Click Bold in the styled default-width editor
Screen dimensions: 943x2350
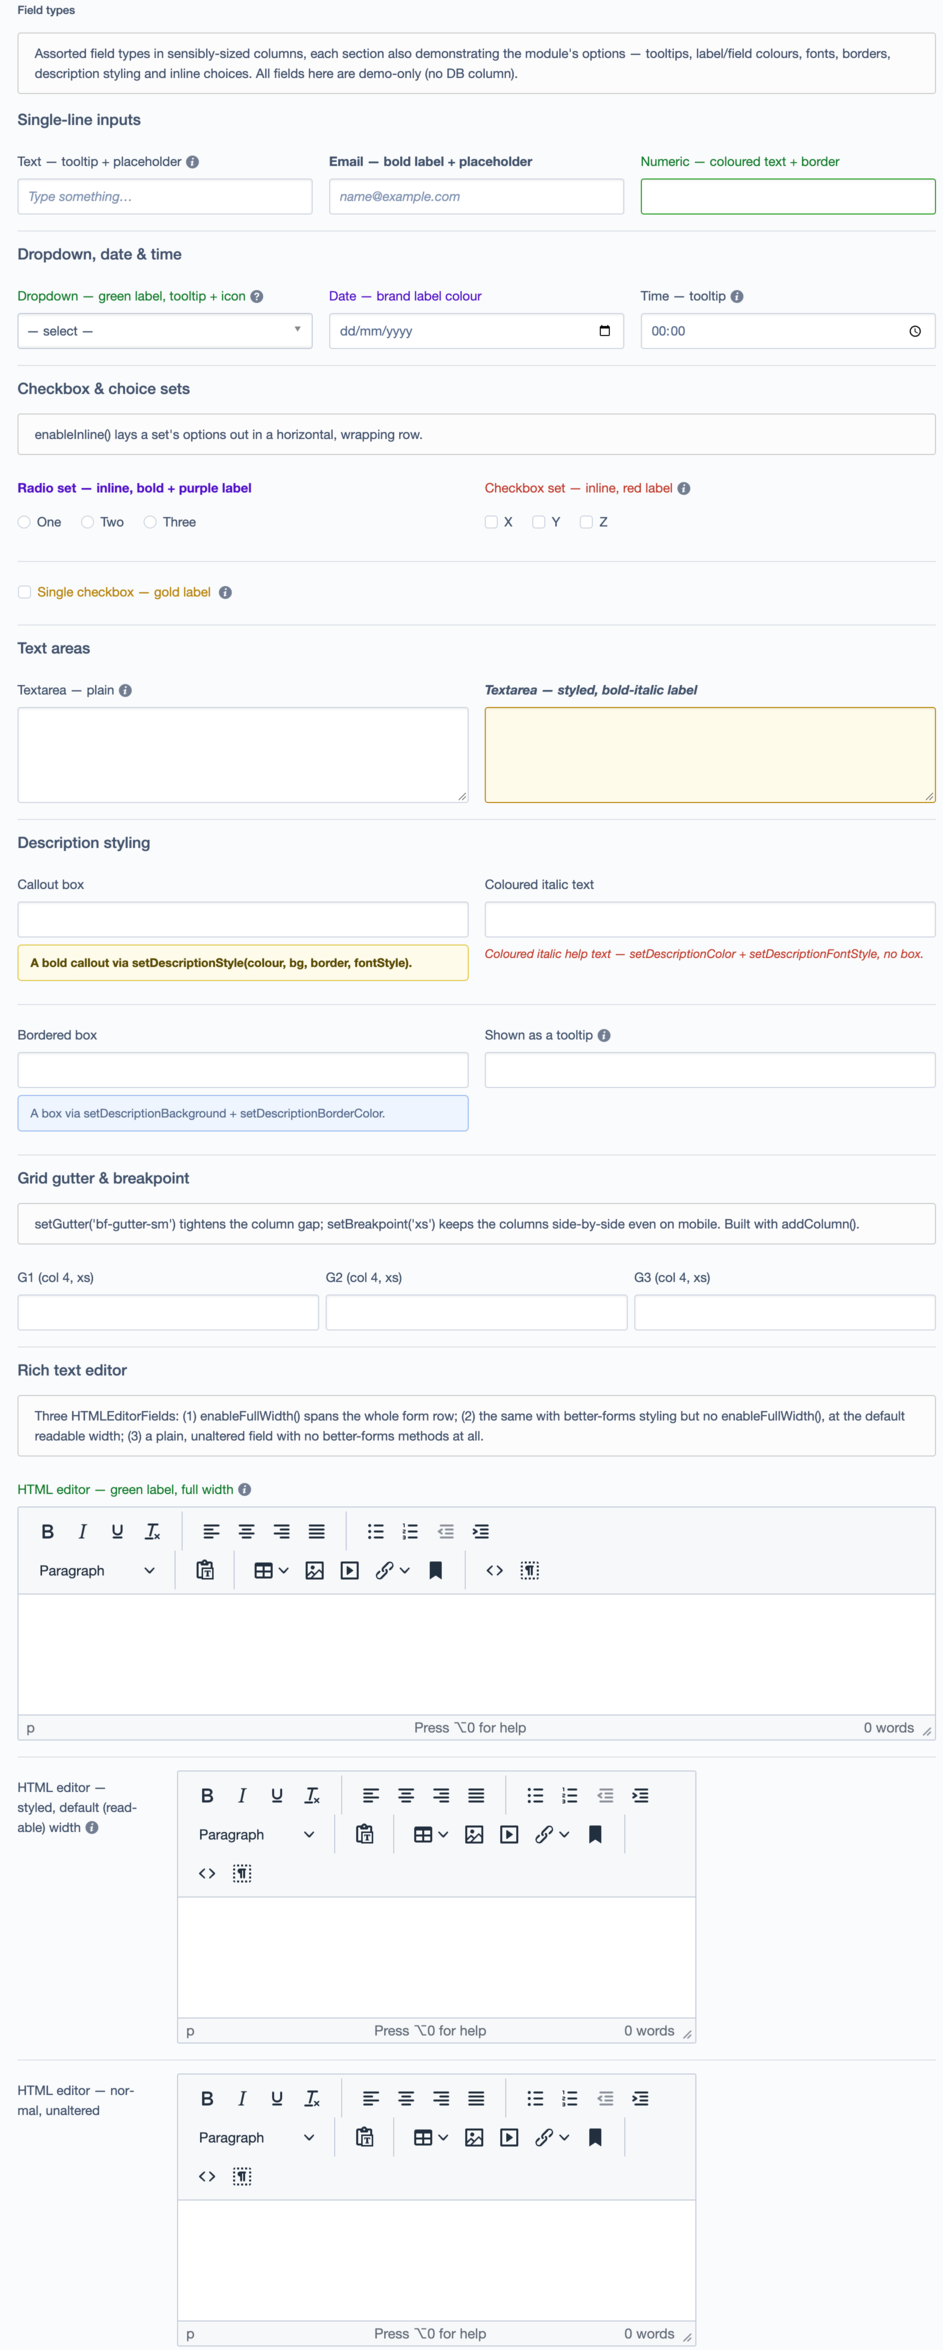207,1795
